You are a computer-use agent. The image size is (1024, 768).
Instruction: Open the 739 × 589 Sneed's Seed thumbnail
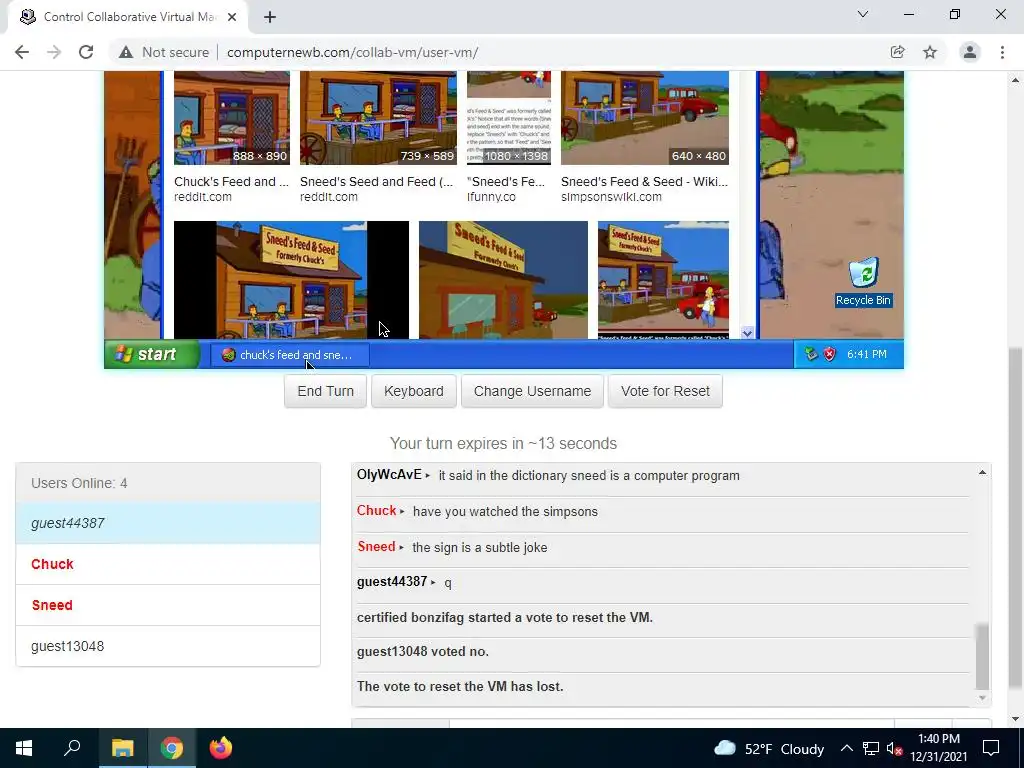point(378,118)
